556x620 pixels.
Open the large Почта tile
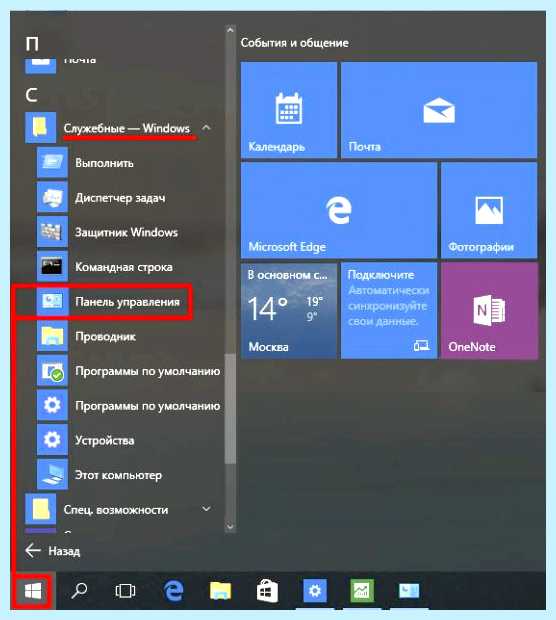(x=439, y=110)
